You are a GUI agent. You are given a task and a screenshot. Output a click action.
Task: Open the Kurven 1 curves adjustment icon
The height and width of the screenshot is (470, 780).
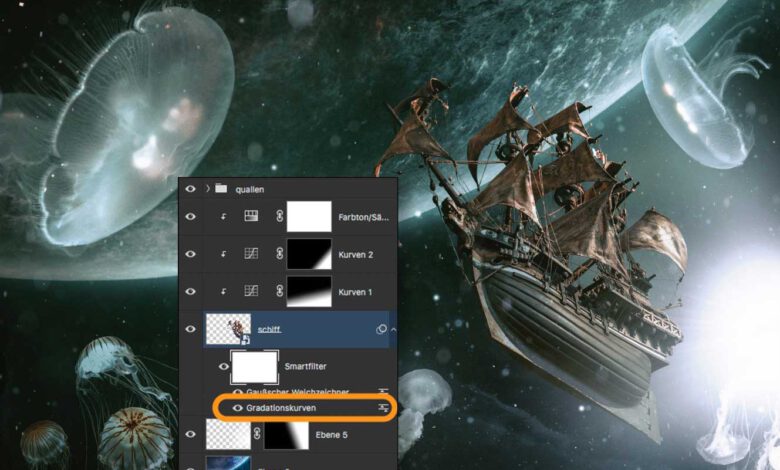[x=251, y=291]
